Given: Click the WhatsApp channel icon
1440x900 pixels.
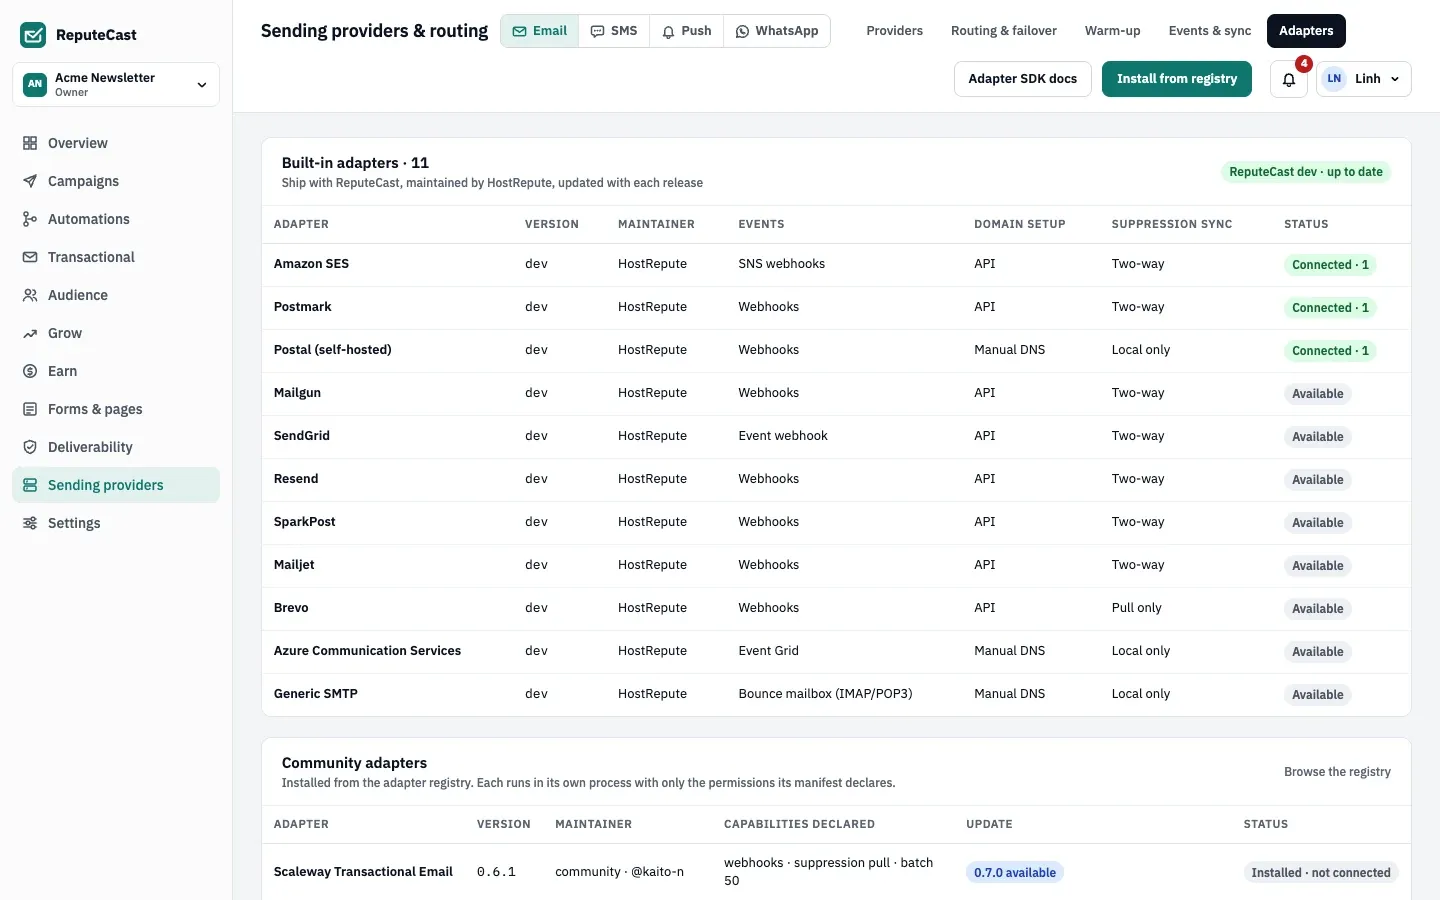Looking at the screenshot, I should [742, 31].
